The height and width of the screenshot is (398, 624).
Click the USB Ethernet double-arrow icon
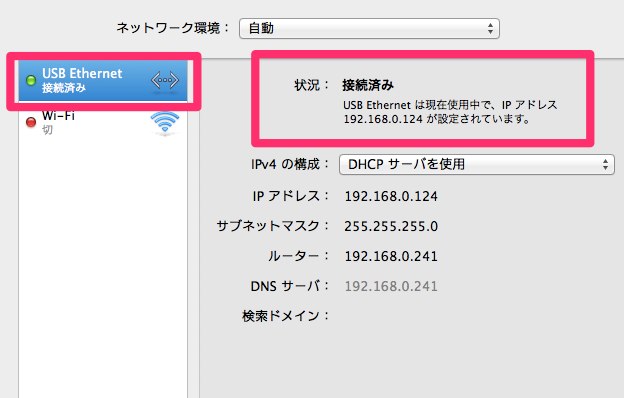[x=165, y=81]
